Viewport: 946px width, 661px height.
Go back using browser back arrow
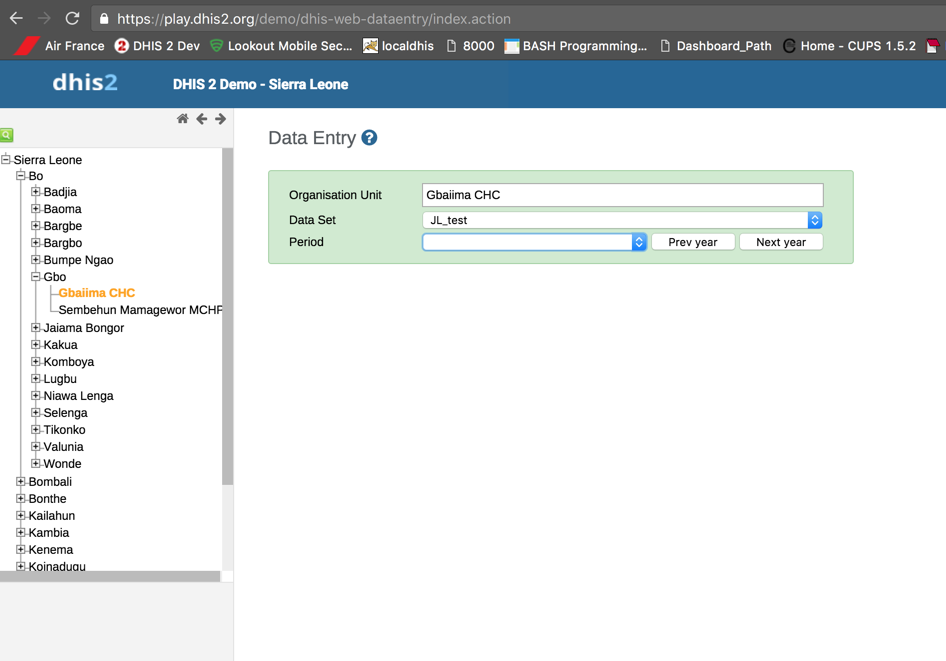16,18
